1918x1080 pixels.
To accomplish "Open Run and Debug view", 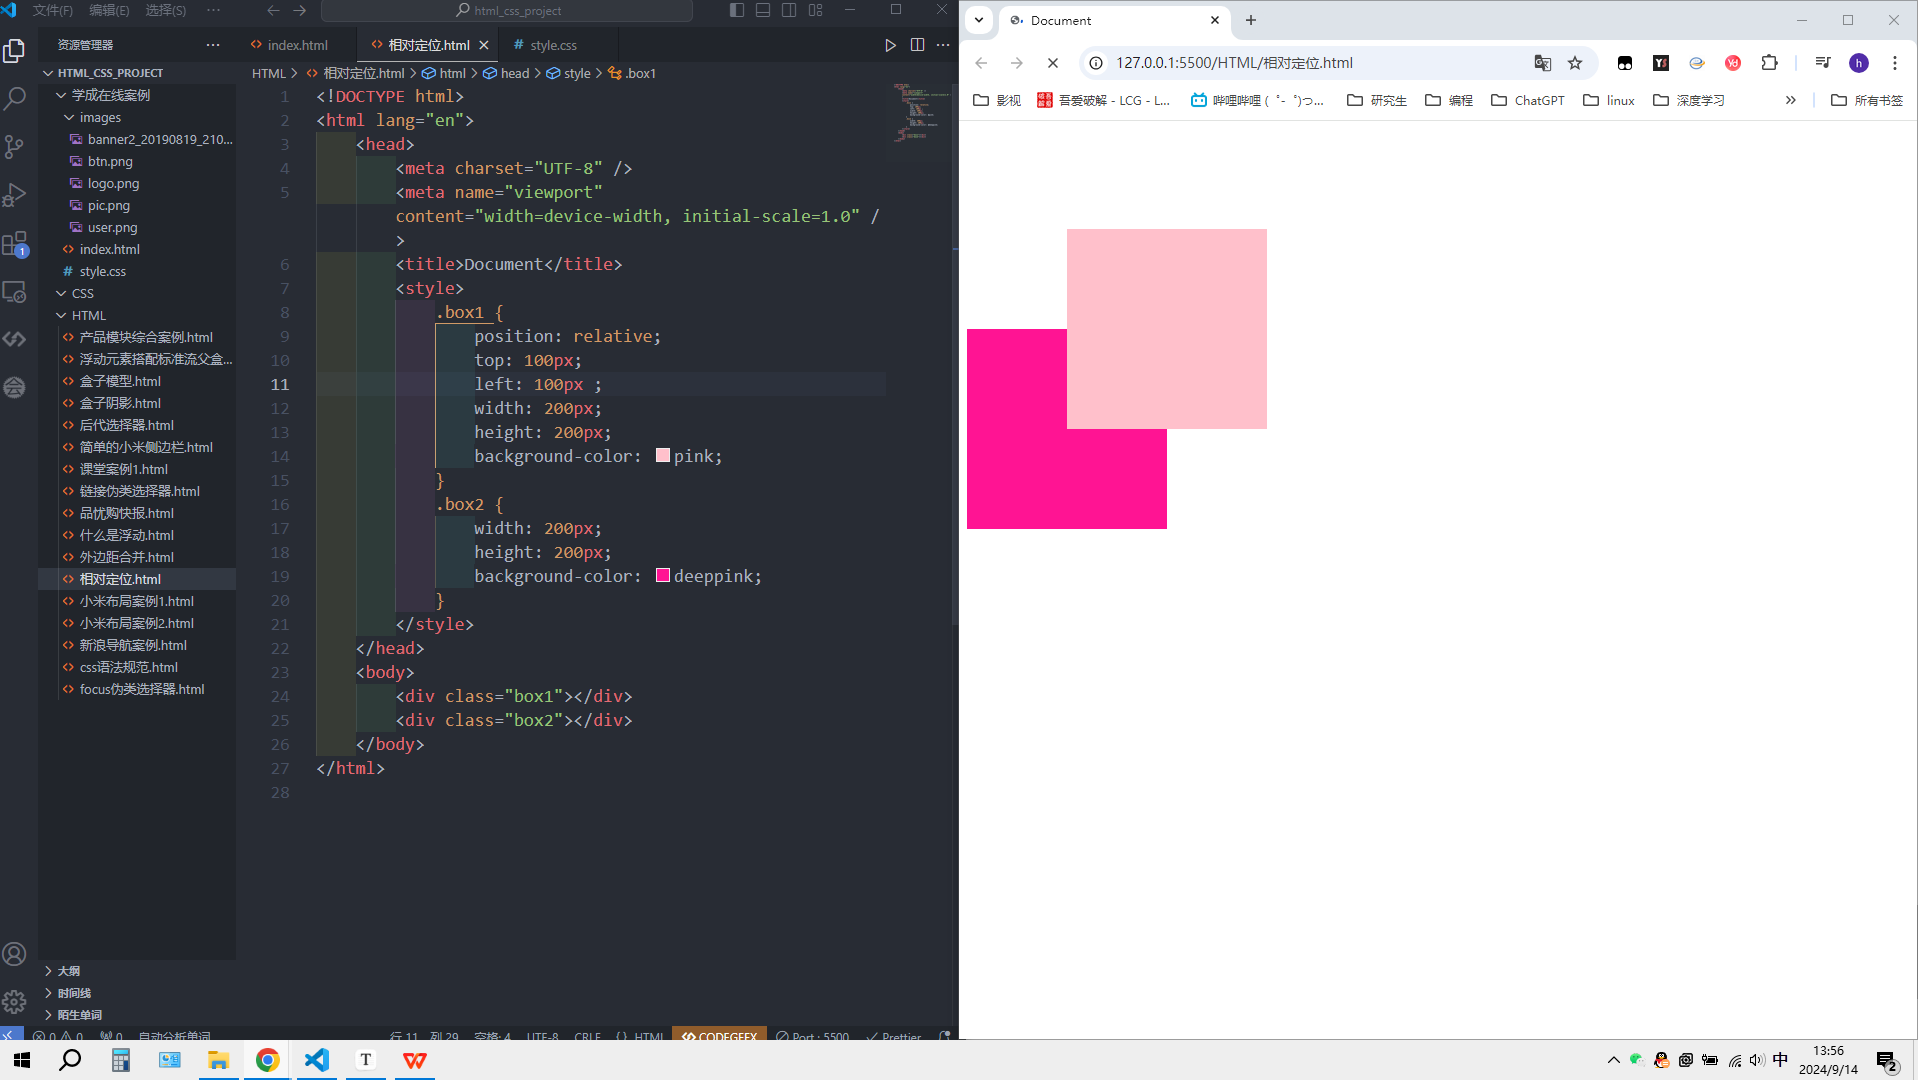I will pyautogui.click(x=15, y=195).
